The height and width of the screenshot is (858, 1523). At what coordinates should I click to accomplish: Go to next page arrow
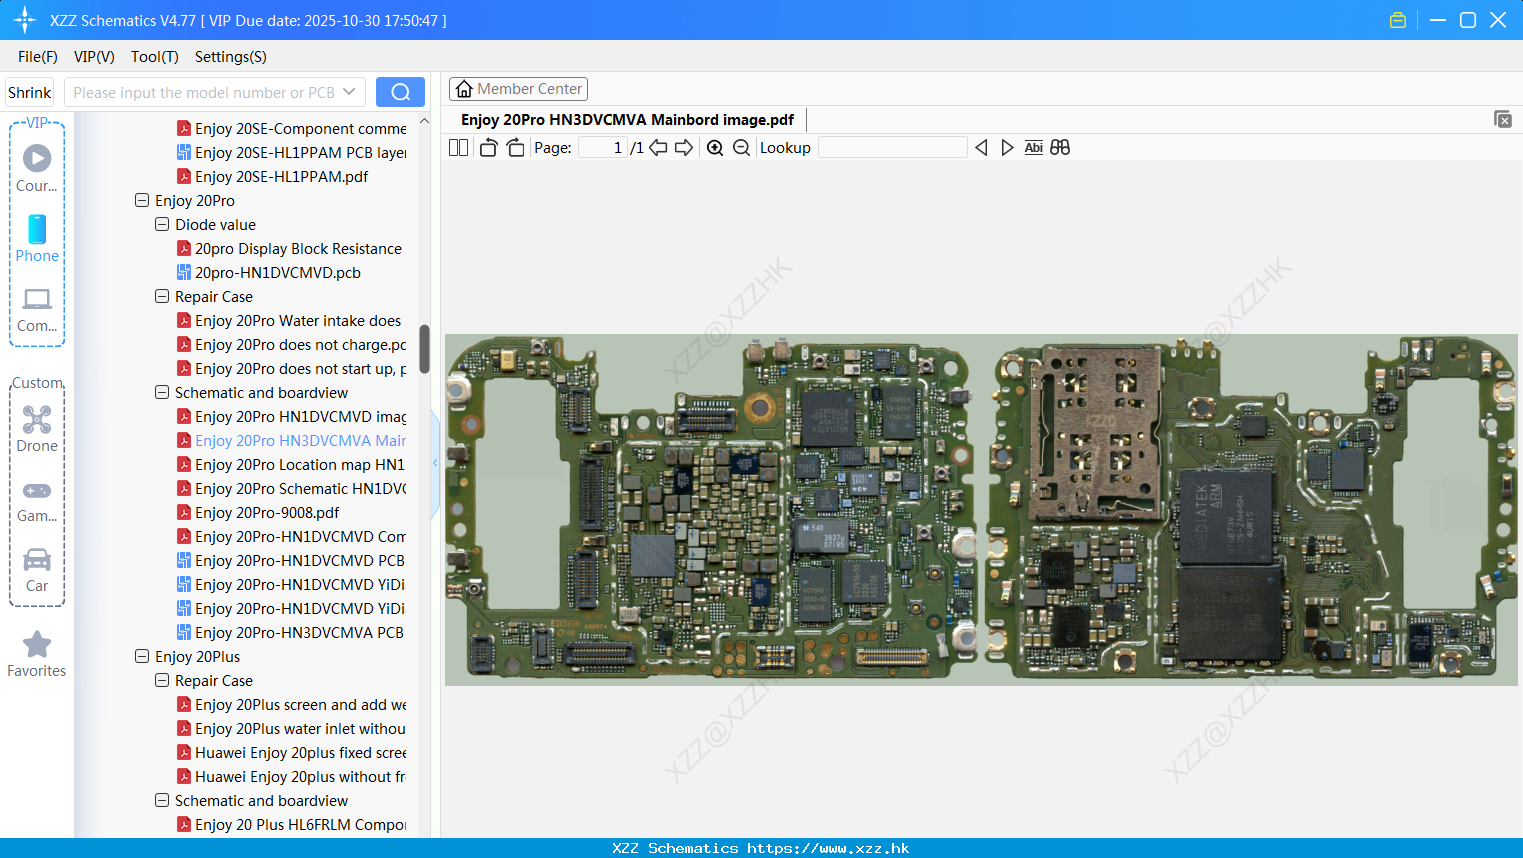(x=684, y=147)
